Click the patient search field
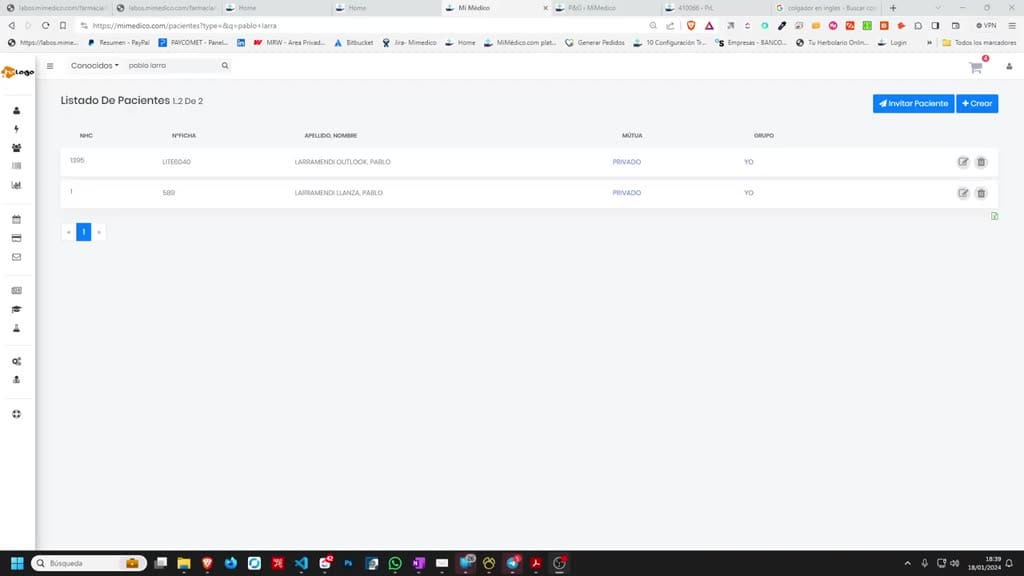This screenshot has width=1024, height=576. point(172,66)
